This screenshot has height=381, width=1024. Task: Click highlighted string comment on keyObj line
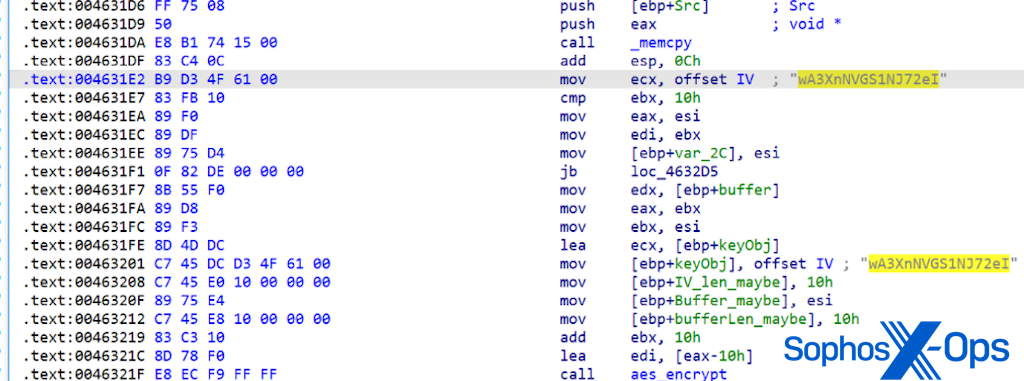click(x=940, y=264)
